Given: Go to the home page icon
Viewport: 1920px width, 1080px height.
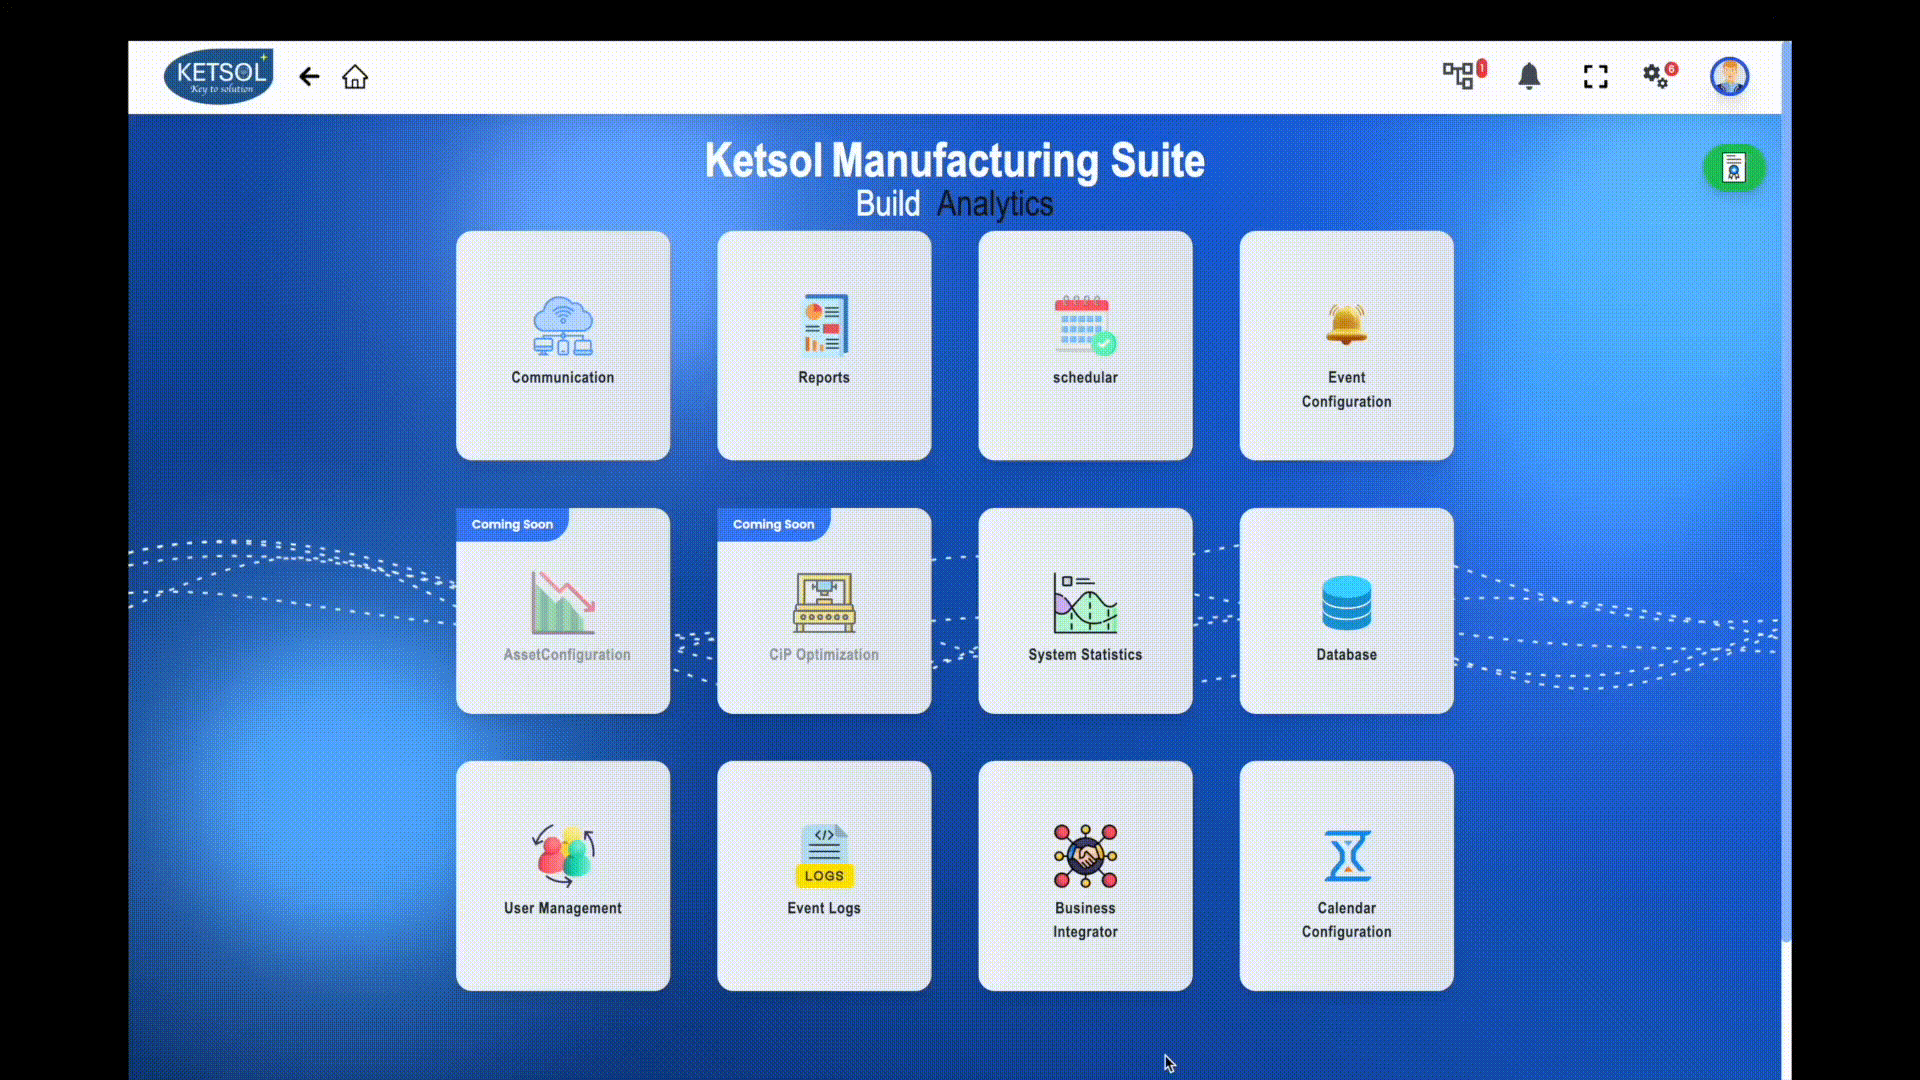Looking at the screenshot, I should (x=355, y=77).
